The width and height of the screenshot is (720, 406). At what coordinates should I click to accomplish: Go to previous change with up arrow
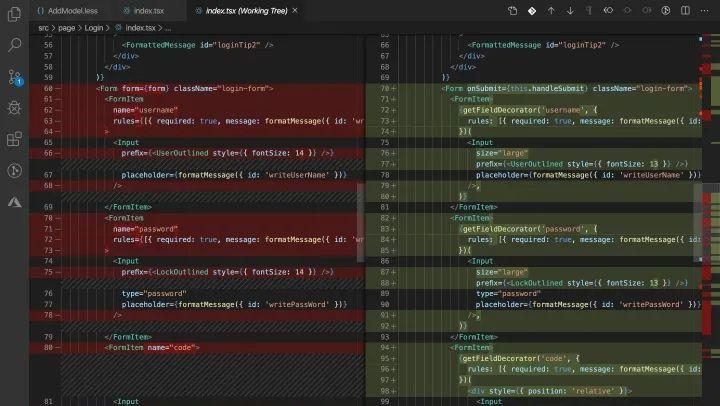coord(551,11)
